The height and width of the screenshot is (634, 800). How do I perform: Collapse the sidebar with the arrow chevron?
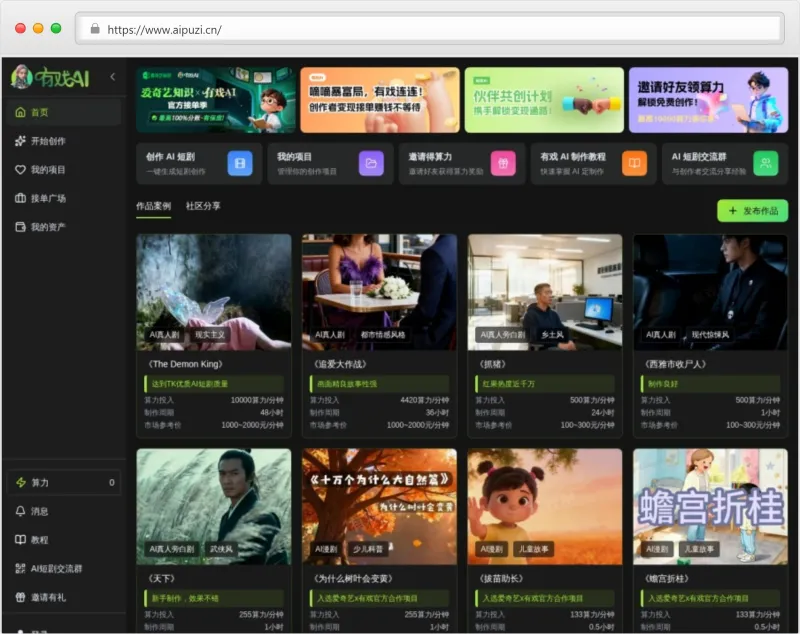tap(112, 77)
